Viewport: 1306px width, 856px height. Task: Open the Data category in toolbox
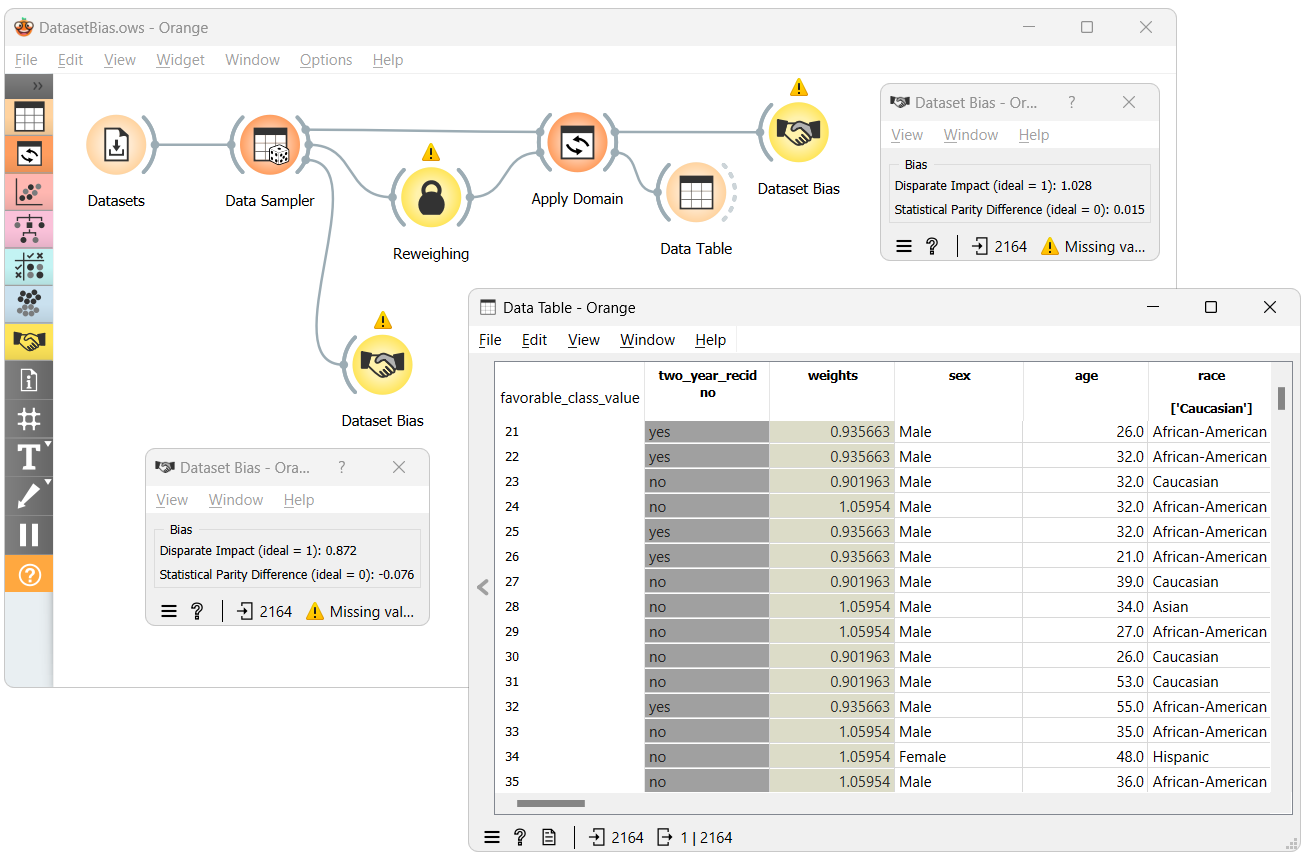coord(29,117)
